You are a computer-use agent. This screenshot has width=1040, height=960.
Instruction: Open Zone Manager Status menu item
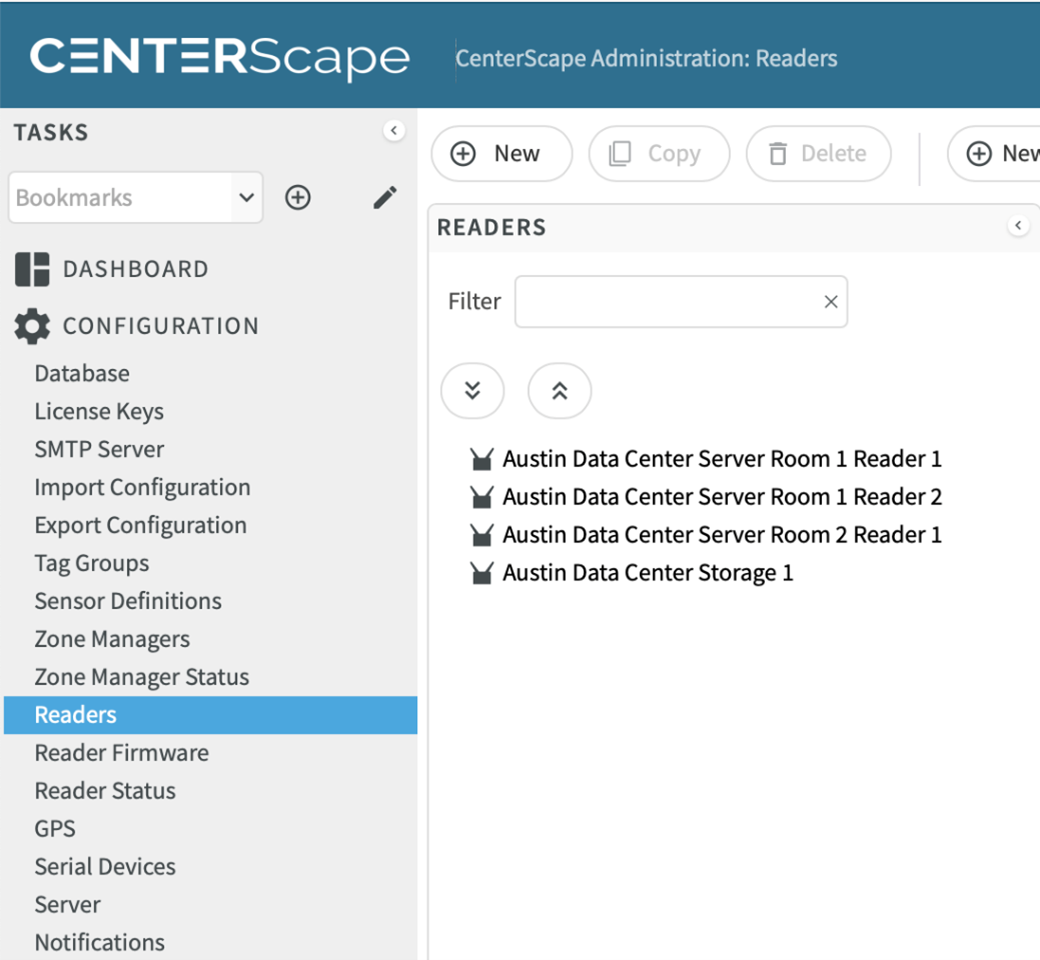141,677
